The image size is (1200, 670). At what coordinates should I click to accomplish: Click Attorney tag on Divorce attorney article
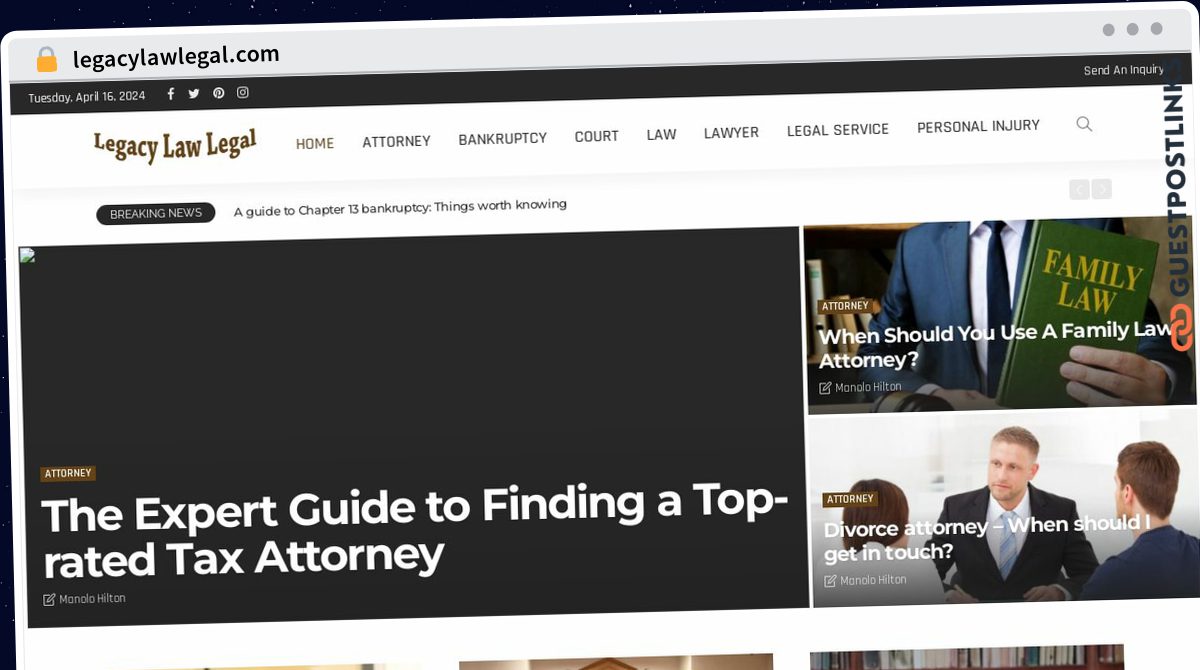click(x=850, y=499)
